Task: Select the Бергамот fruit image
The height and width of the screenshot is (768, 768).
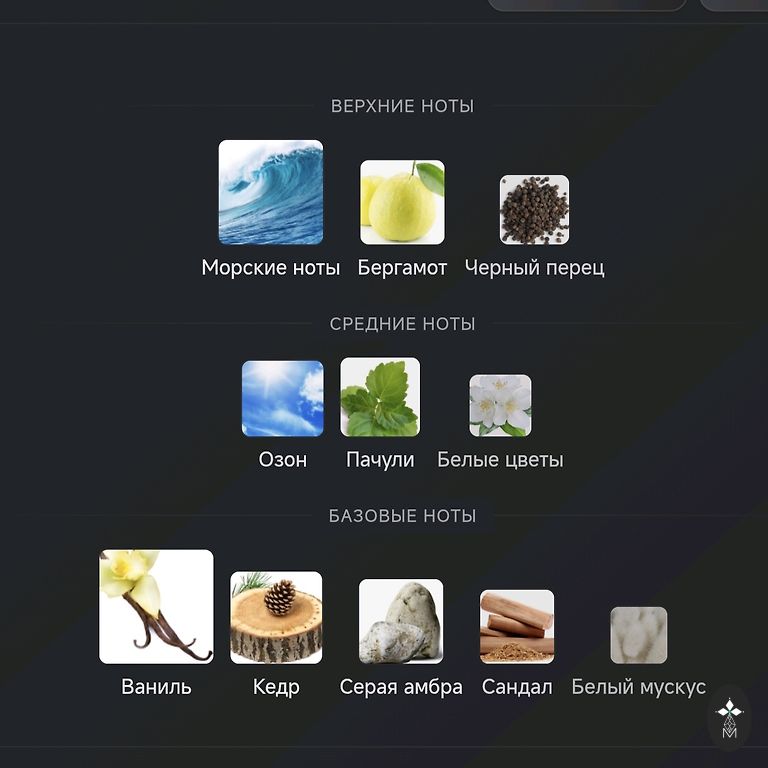Action: coord(402,202)
